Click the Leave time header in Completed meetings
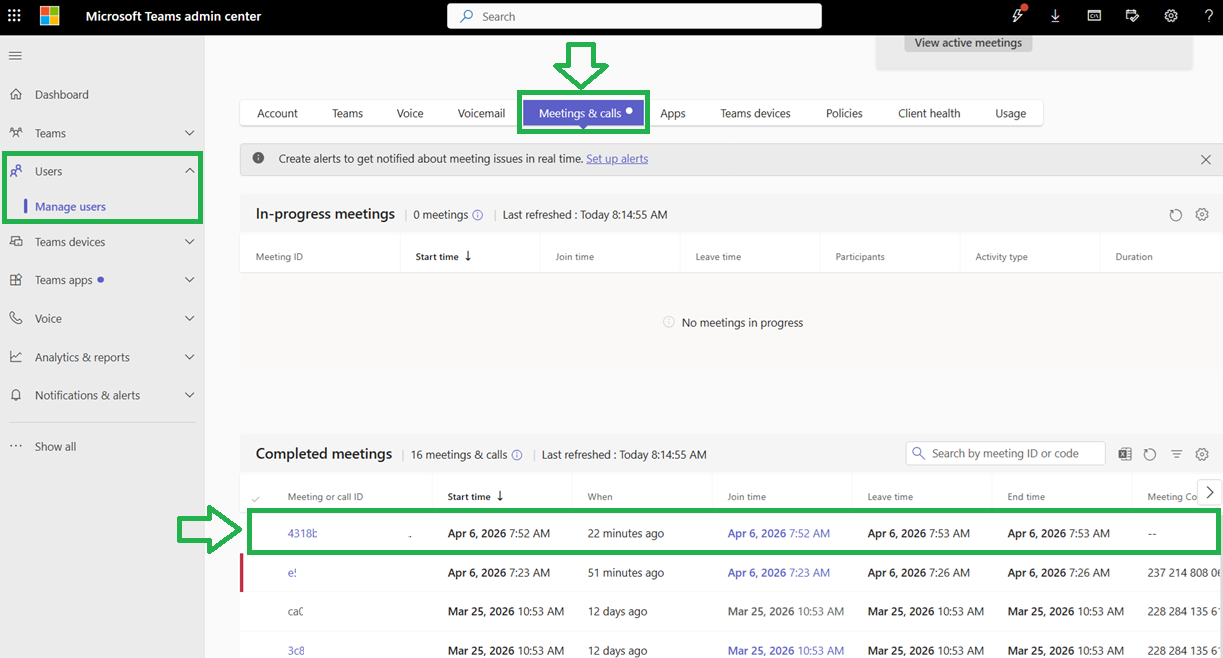The height and width of the screenshot is (658, 1223). [x=890, y=497]
